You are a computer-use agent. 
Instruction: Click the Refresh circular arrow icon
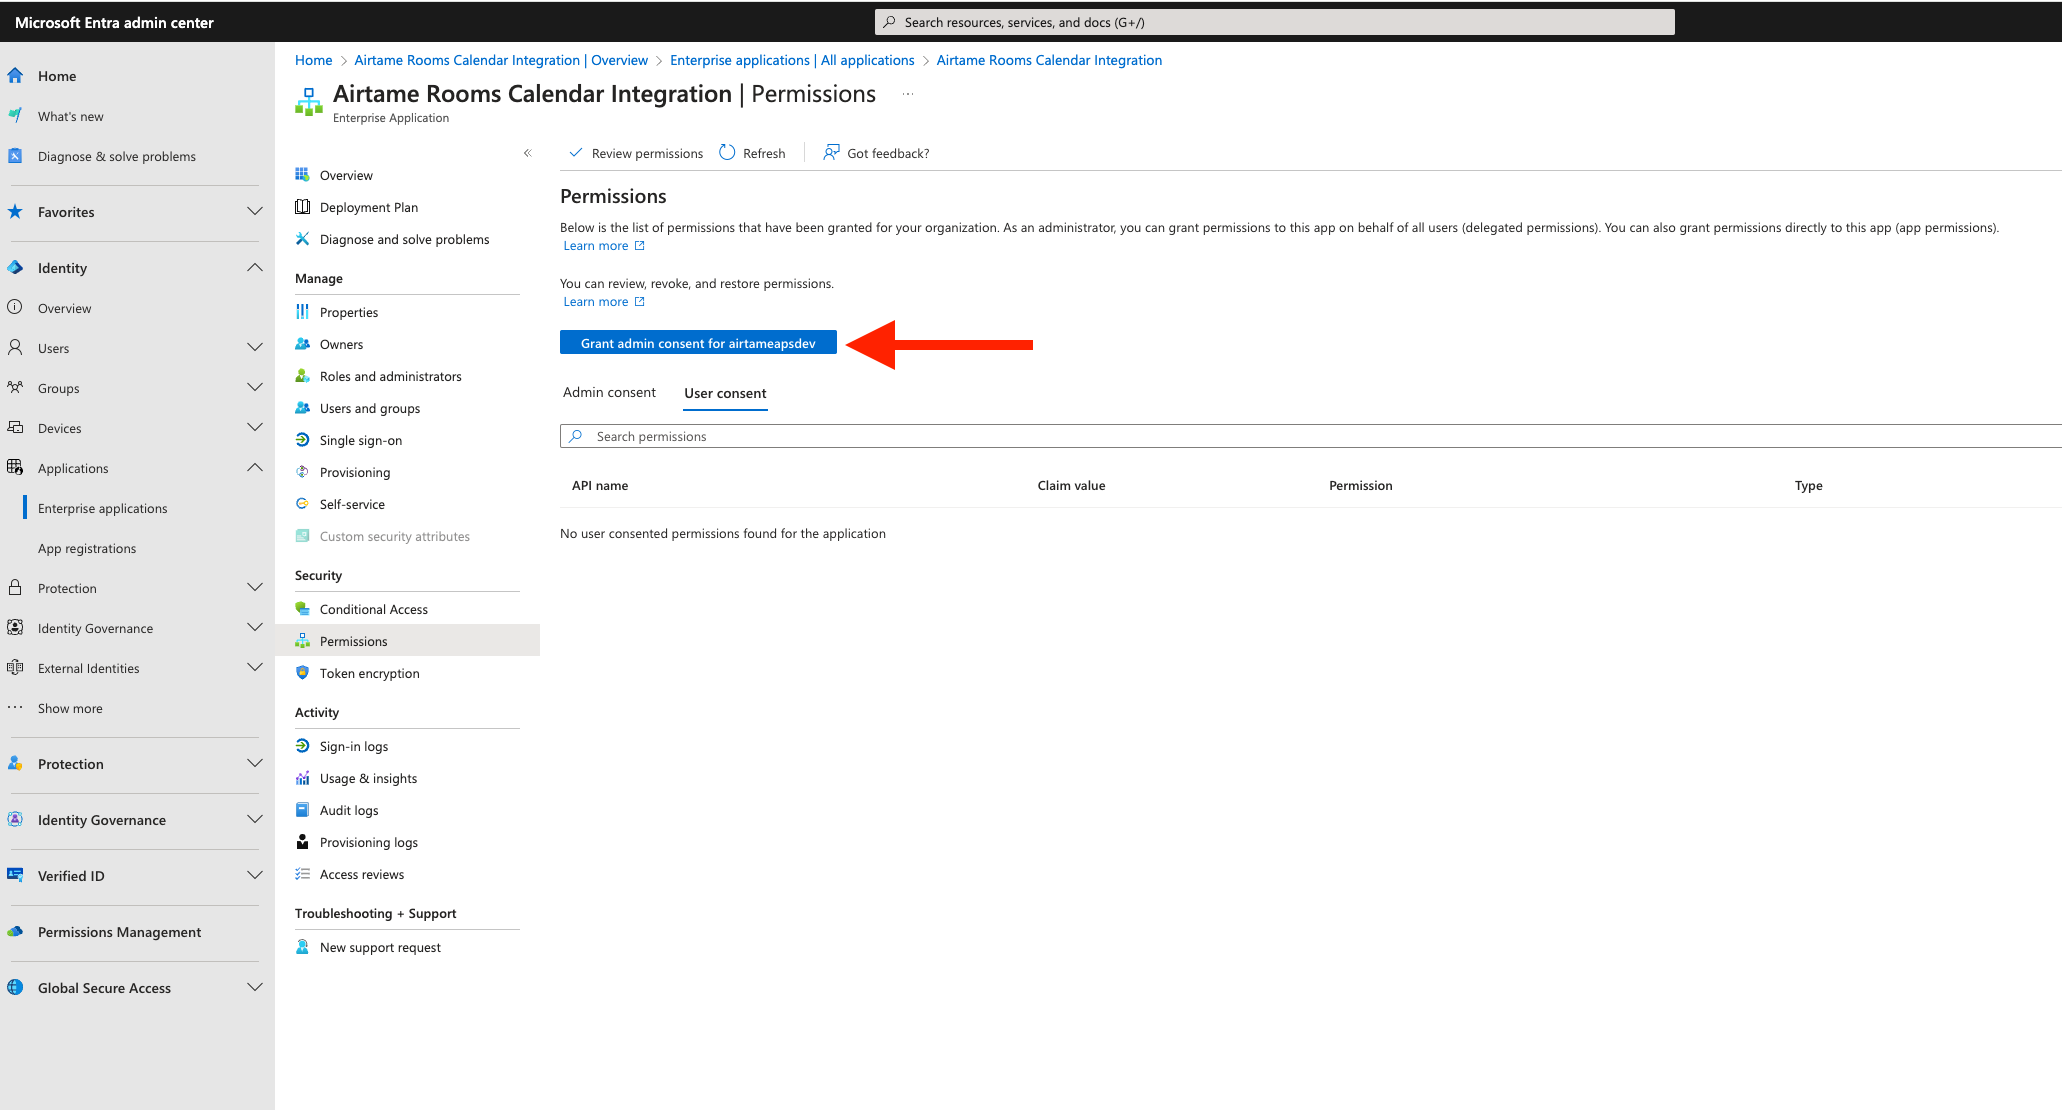727,153
